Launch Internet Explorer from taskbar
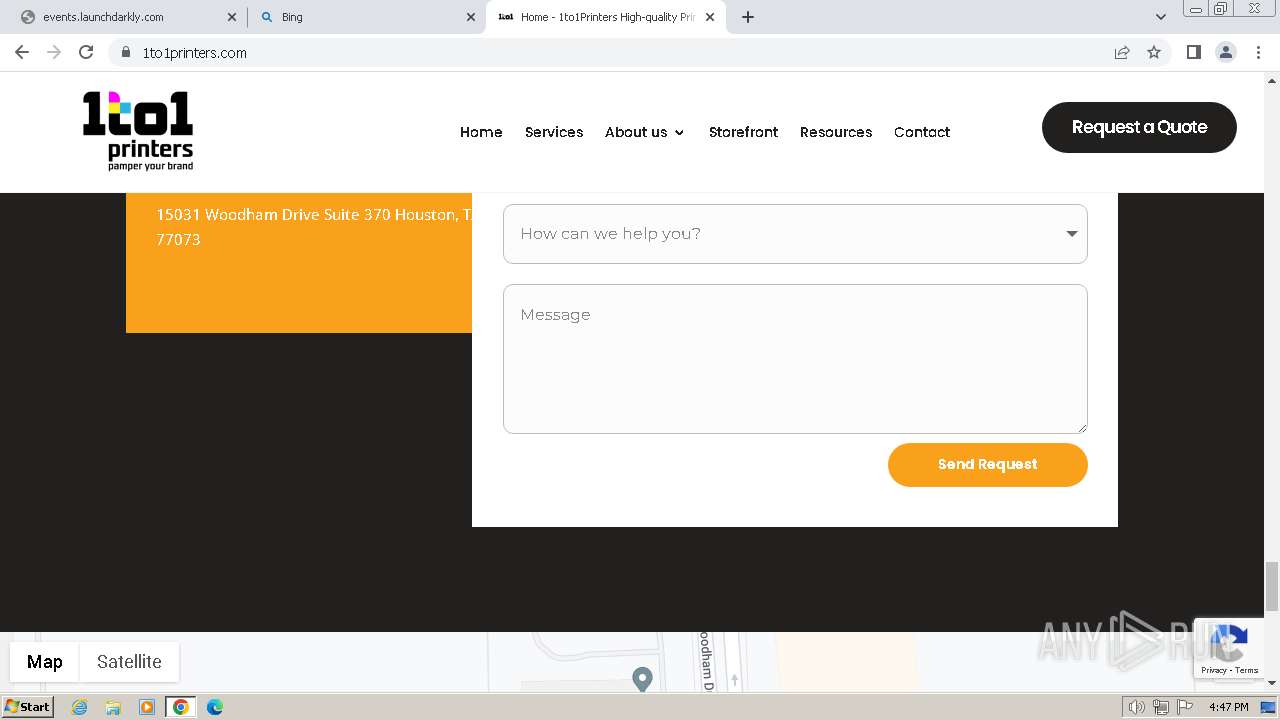 pos(79,707)
